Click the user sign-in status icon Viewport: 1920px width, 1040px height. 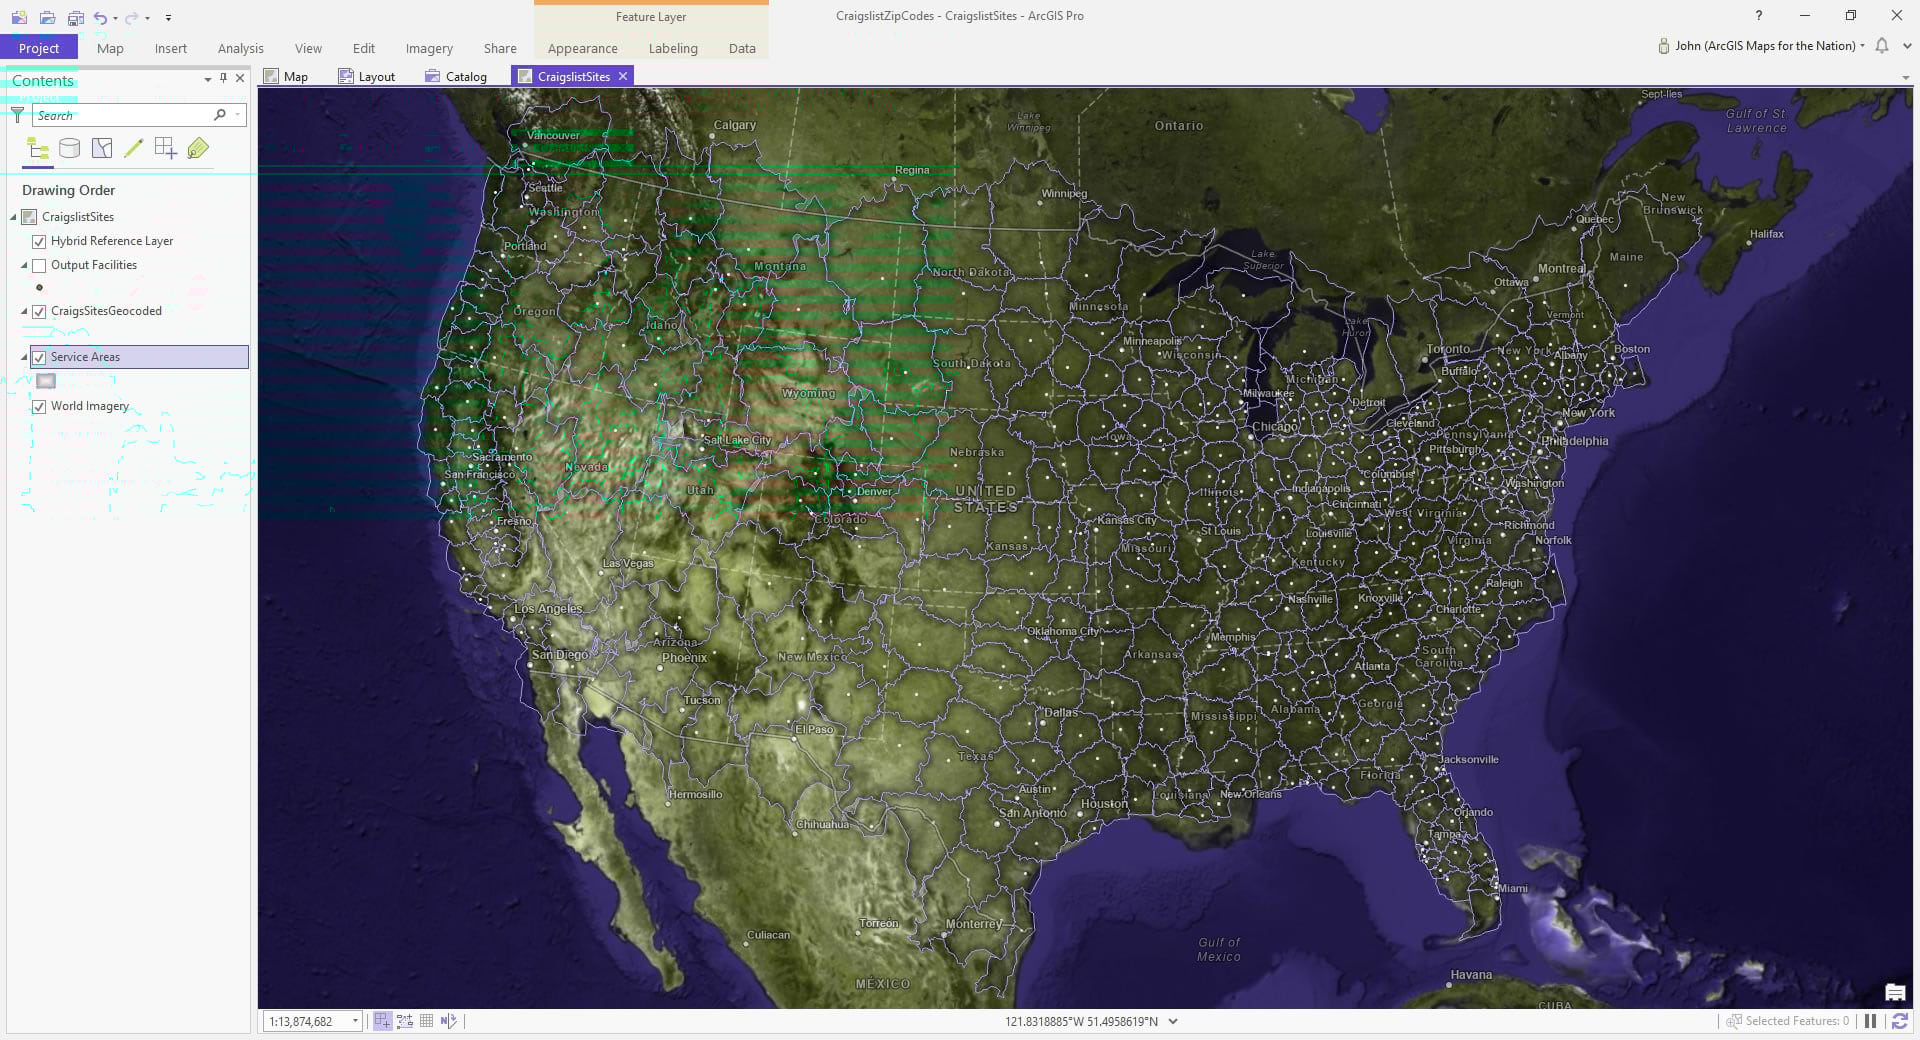tap(1664, 46)
